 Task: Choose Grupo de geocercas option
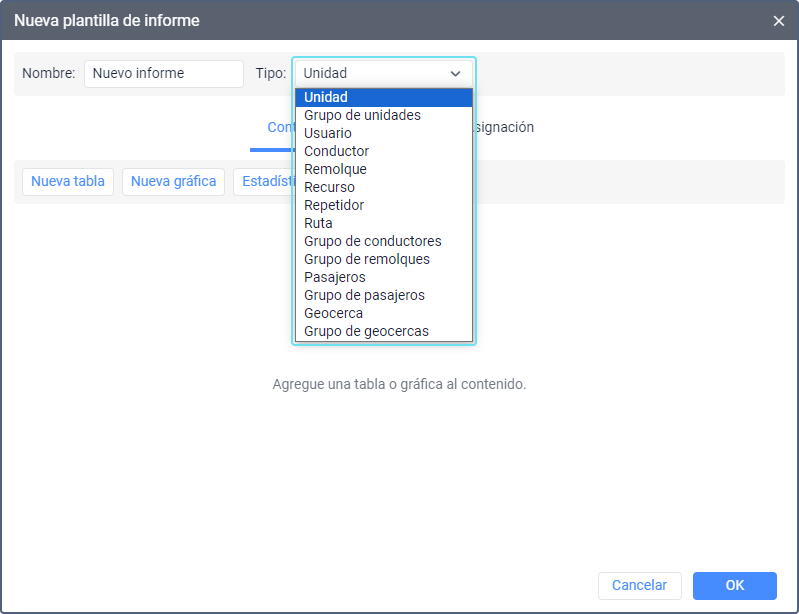point(383,331)
